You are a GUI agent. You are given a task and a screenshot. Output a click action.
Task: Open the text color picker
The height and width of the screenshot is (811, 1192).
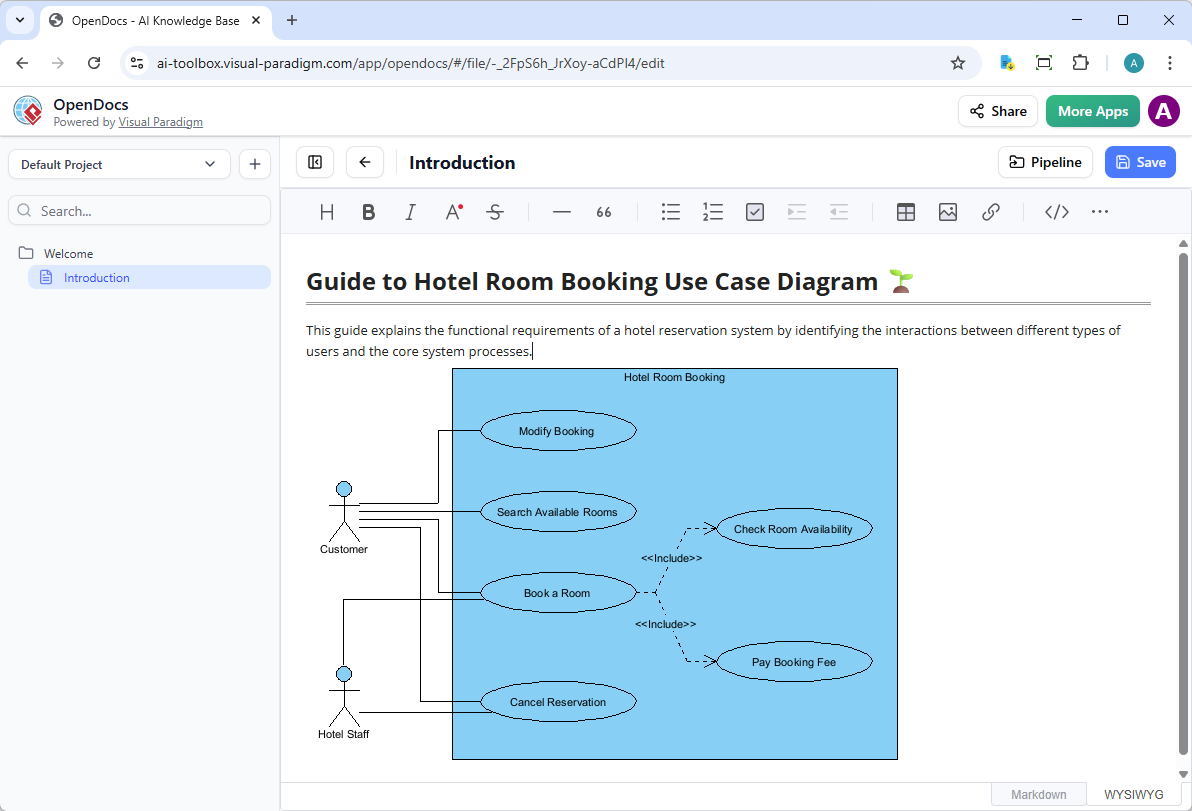coord(453,211)
